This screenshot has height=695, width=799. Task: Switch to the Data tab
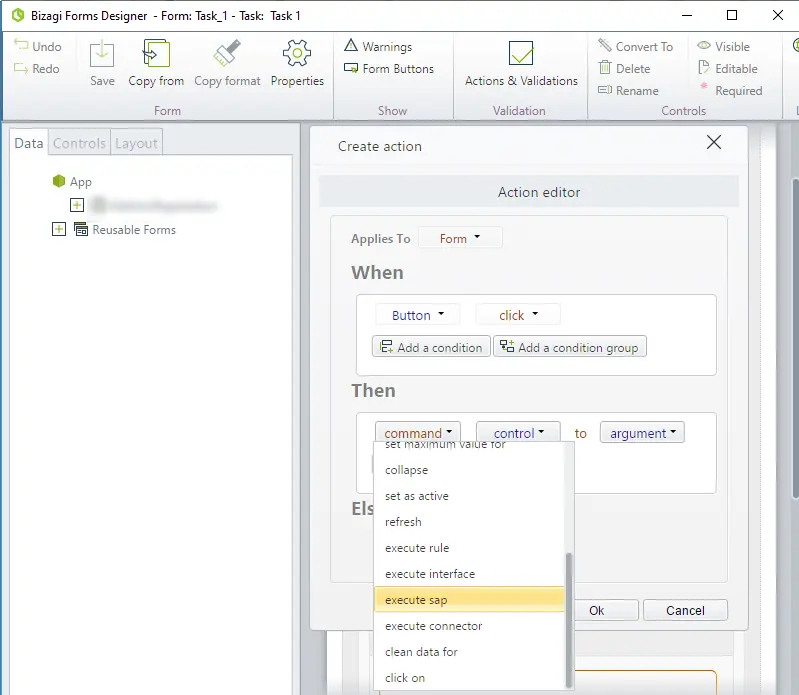(x=29, y=143)
